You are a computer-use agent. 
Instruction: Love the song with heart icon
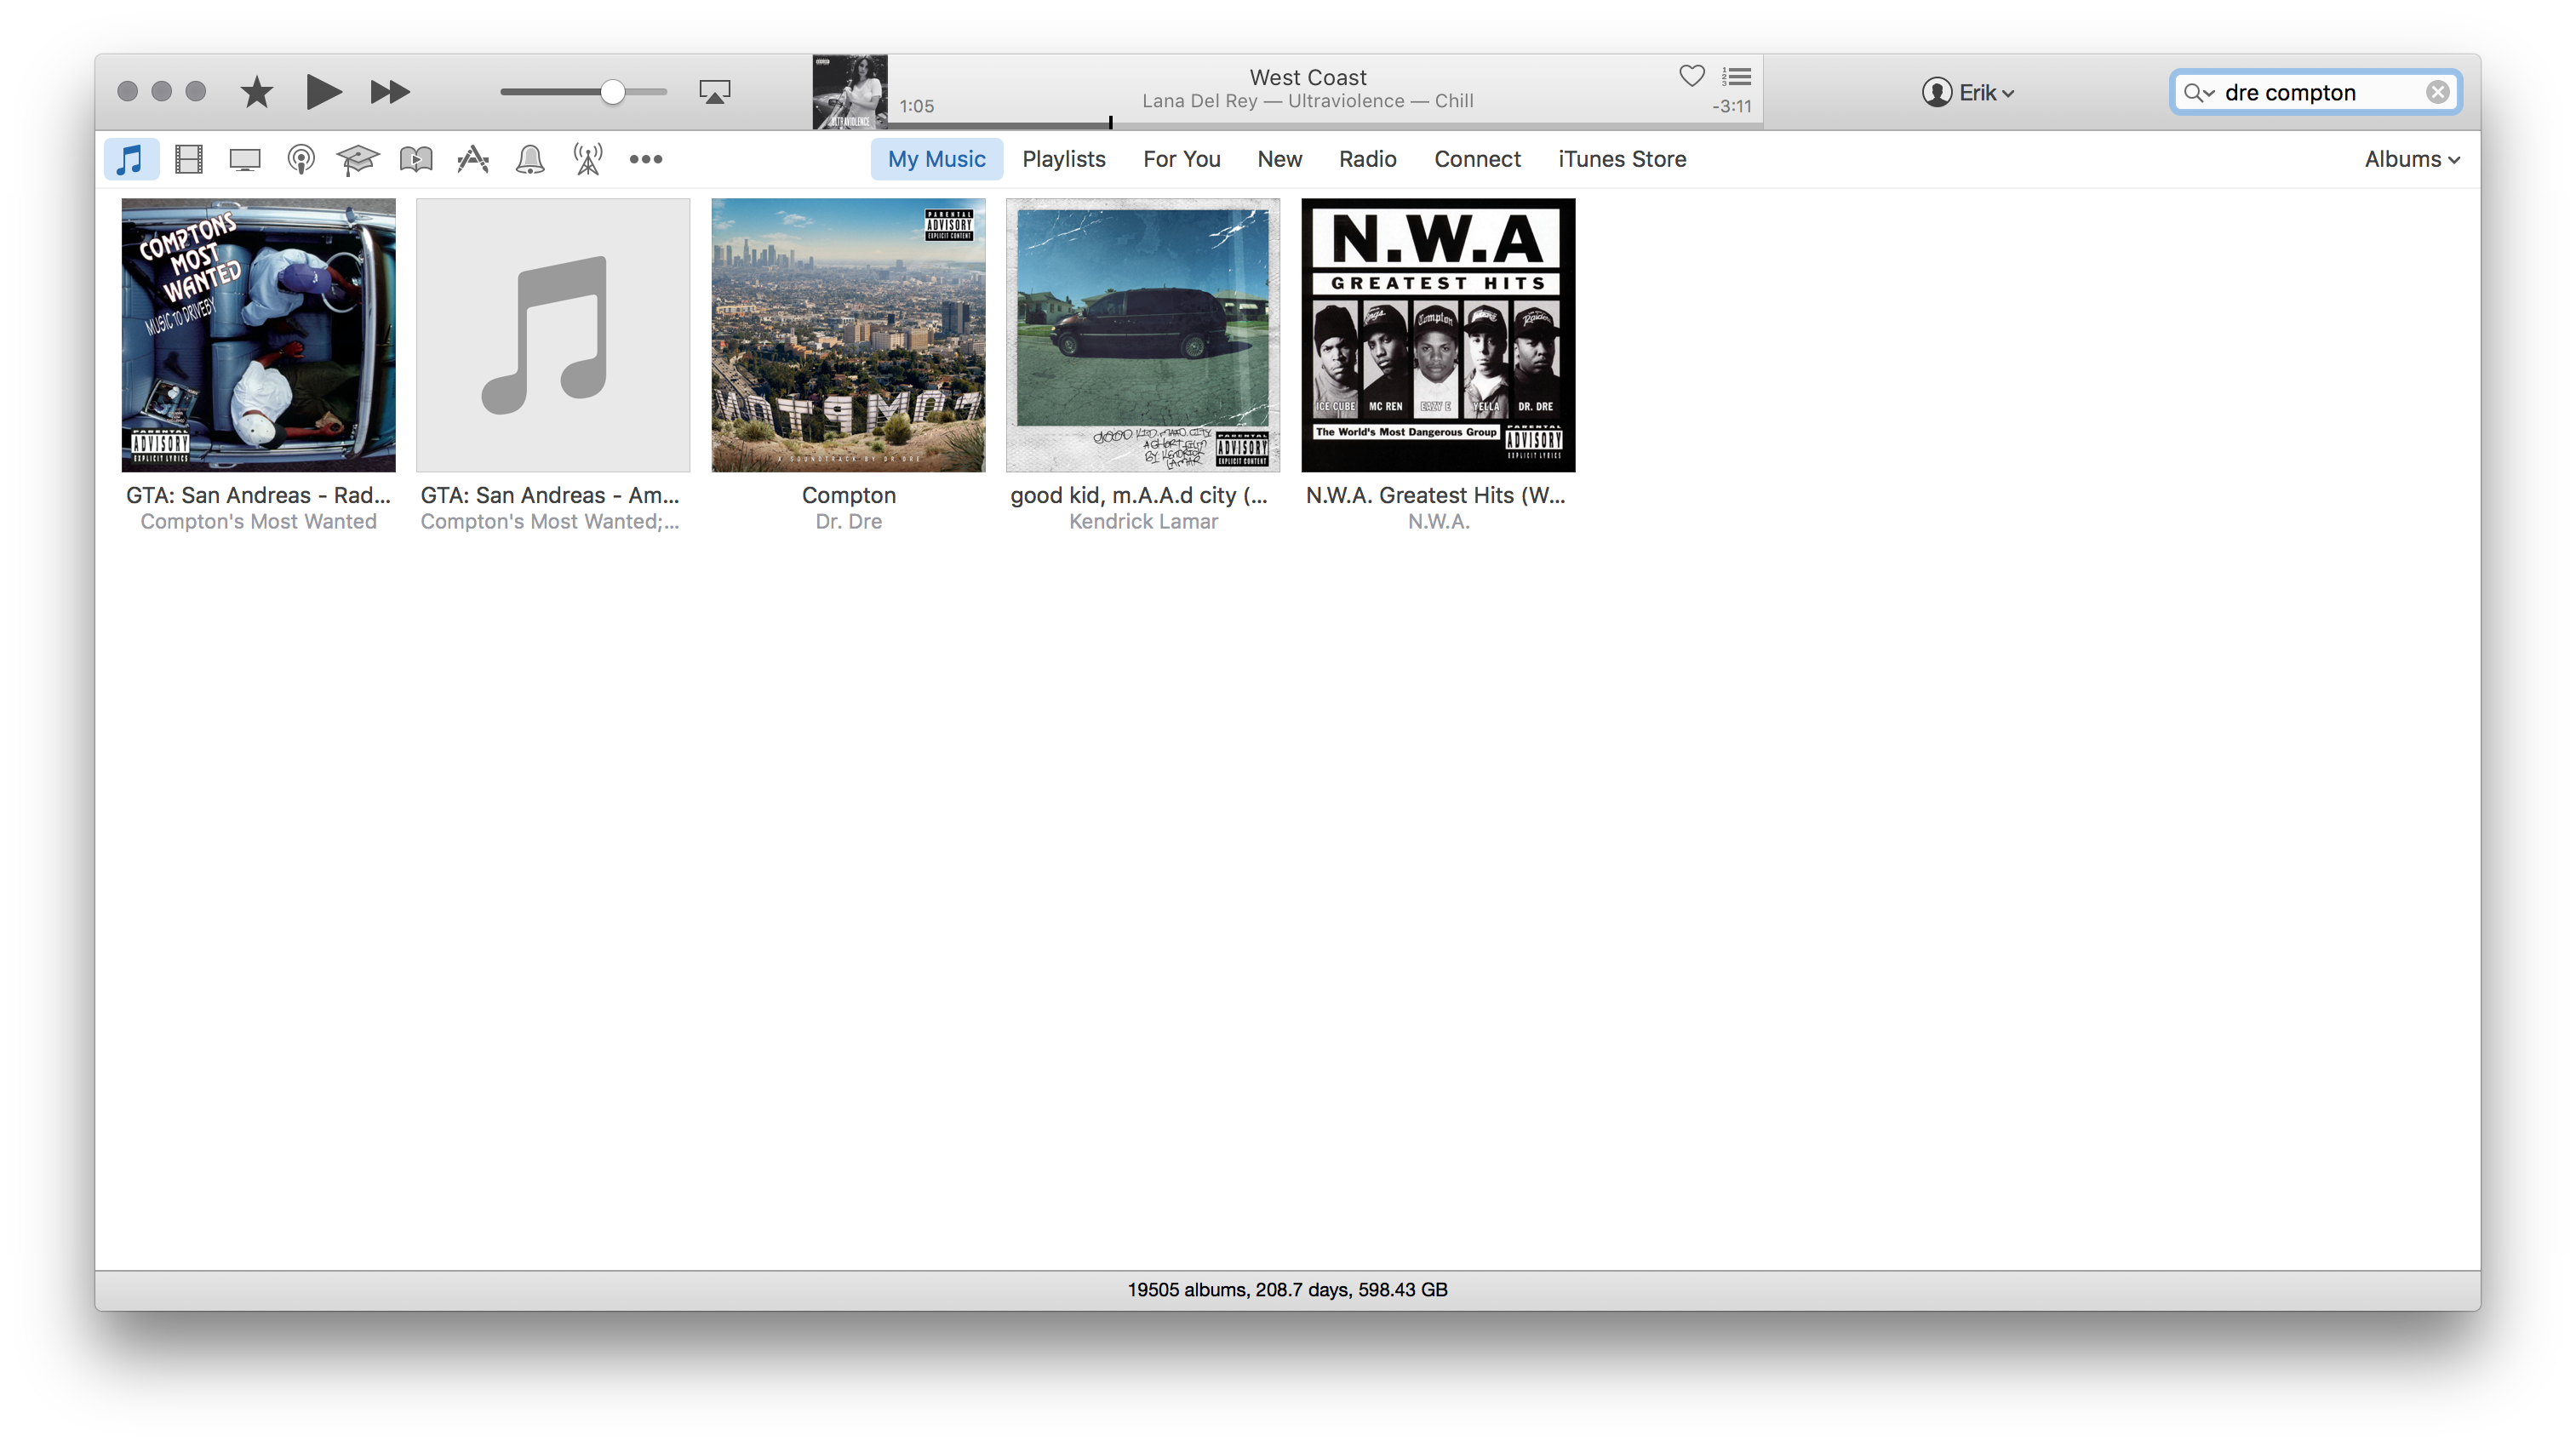click(x=1692, y=76)
